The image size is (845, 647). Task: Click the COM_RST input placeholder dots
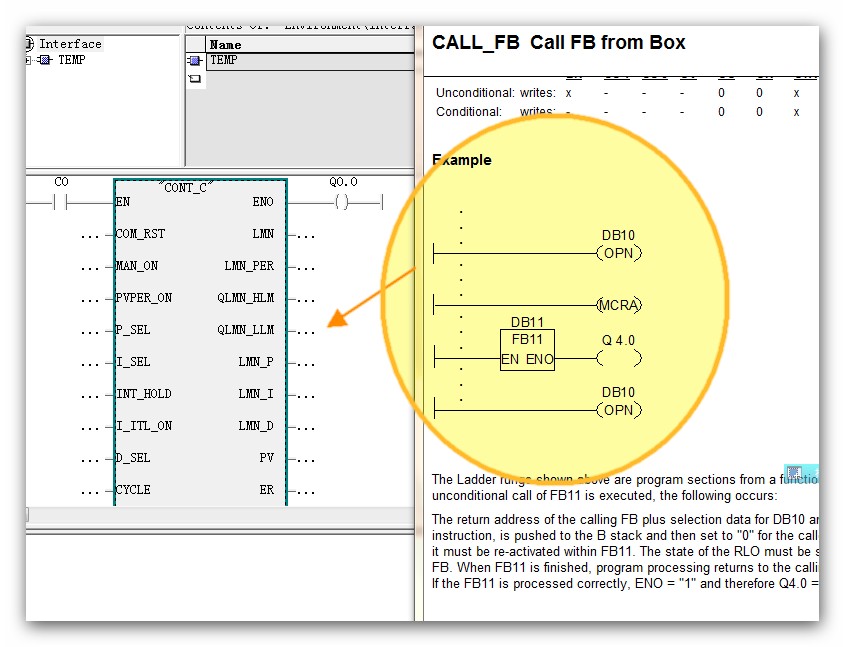point(91,235)
